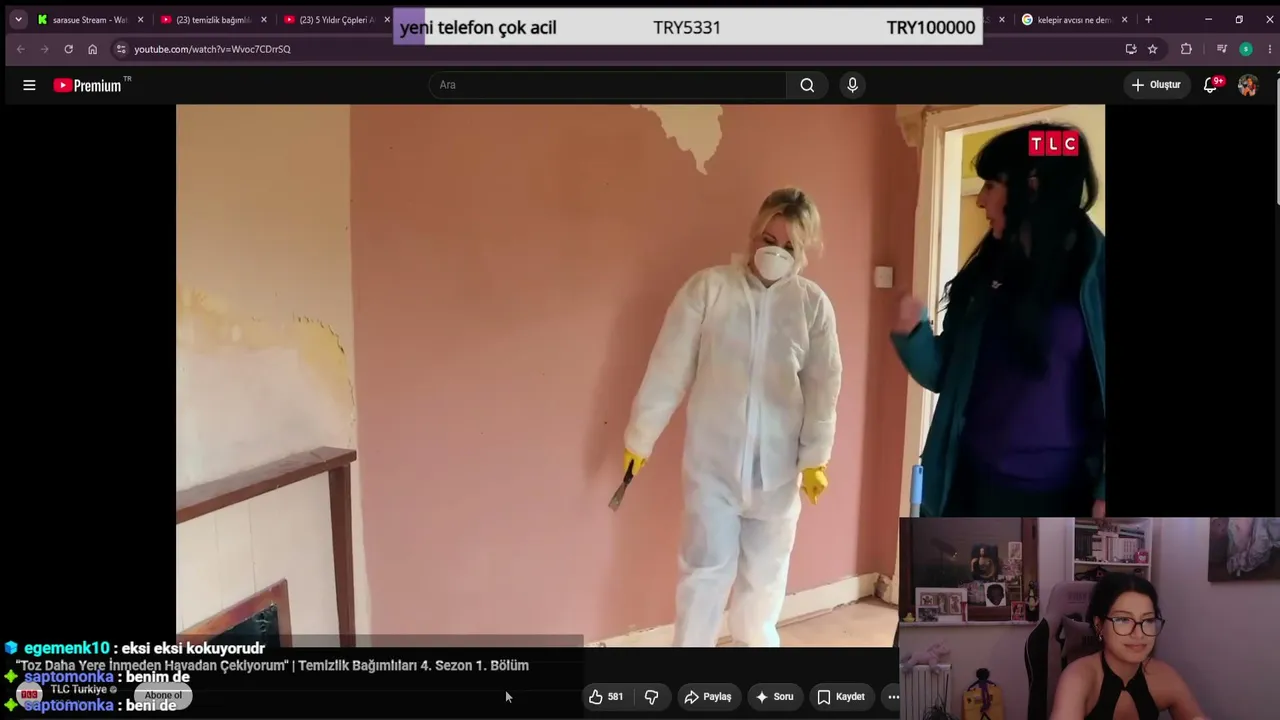Switch to the temizlik bağımlıları tab
The width and height of the screenshot is (1280, 720).
[x=212, y=20]
